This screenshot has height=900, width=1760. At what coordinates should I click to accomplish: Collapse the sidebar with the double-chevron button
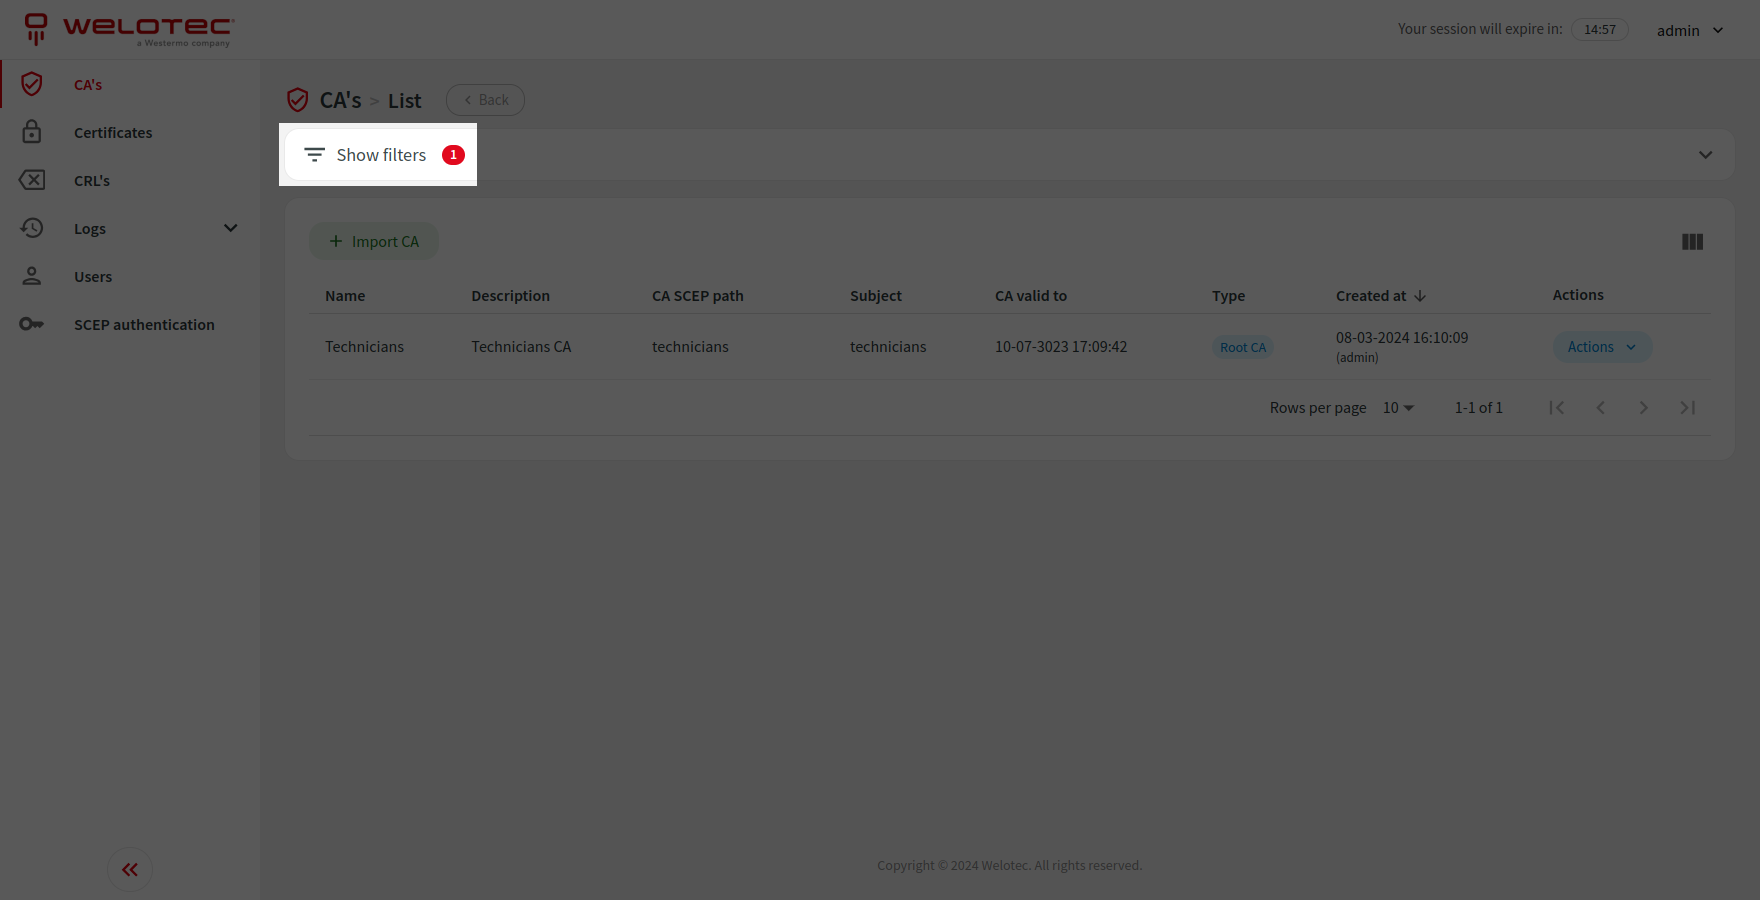click(x=129, y=869)
